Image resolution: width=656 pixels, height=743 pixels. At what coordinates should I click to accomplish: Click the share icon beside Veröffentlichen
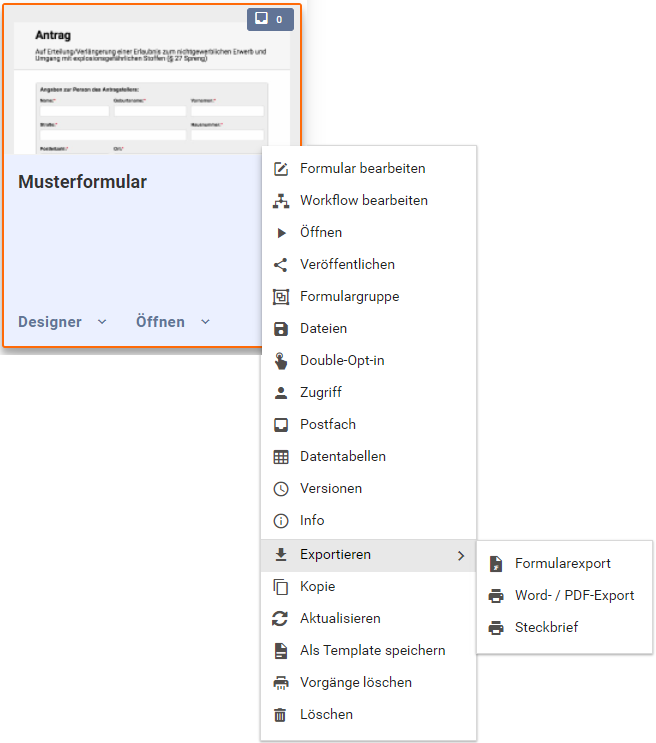(281, 265)
